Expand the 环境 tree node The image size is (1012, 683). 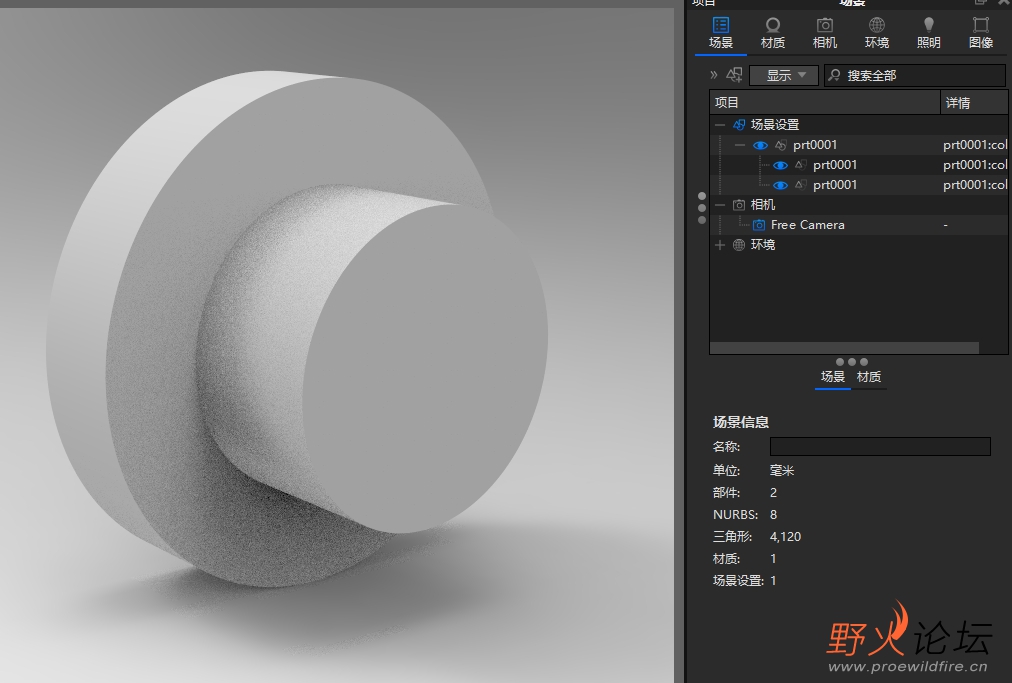pos(720,245)
